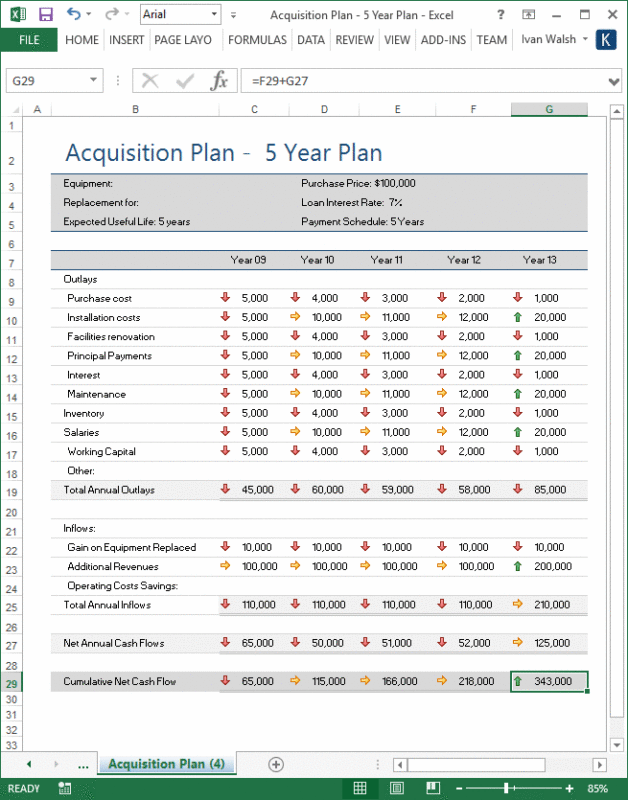
Task: Toggle Page Layout view
Action: (x=397, y=787)
